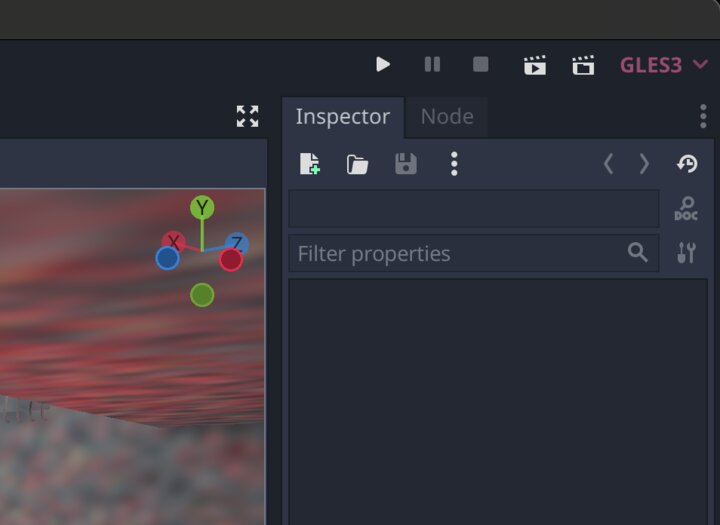Screen dimensions: 720x525
Task: Play the project
Action: 382,64
